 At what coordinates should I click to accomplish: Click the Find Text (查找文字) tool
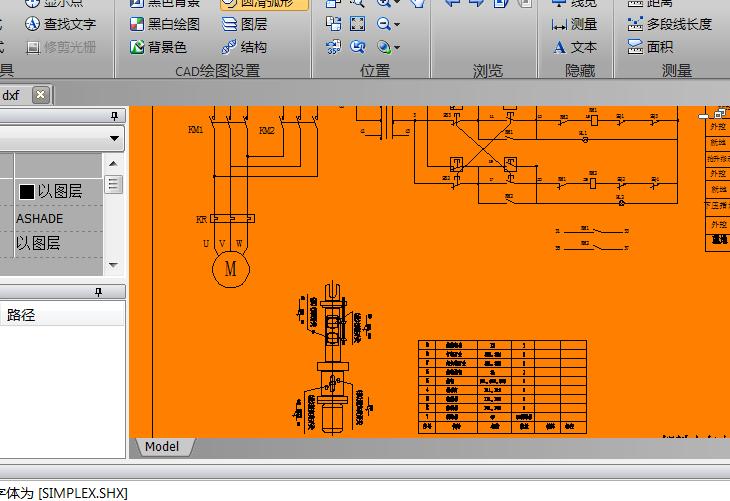pyautogui.click(x=60, y=24)
